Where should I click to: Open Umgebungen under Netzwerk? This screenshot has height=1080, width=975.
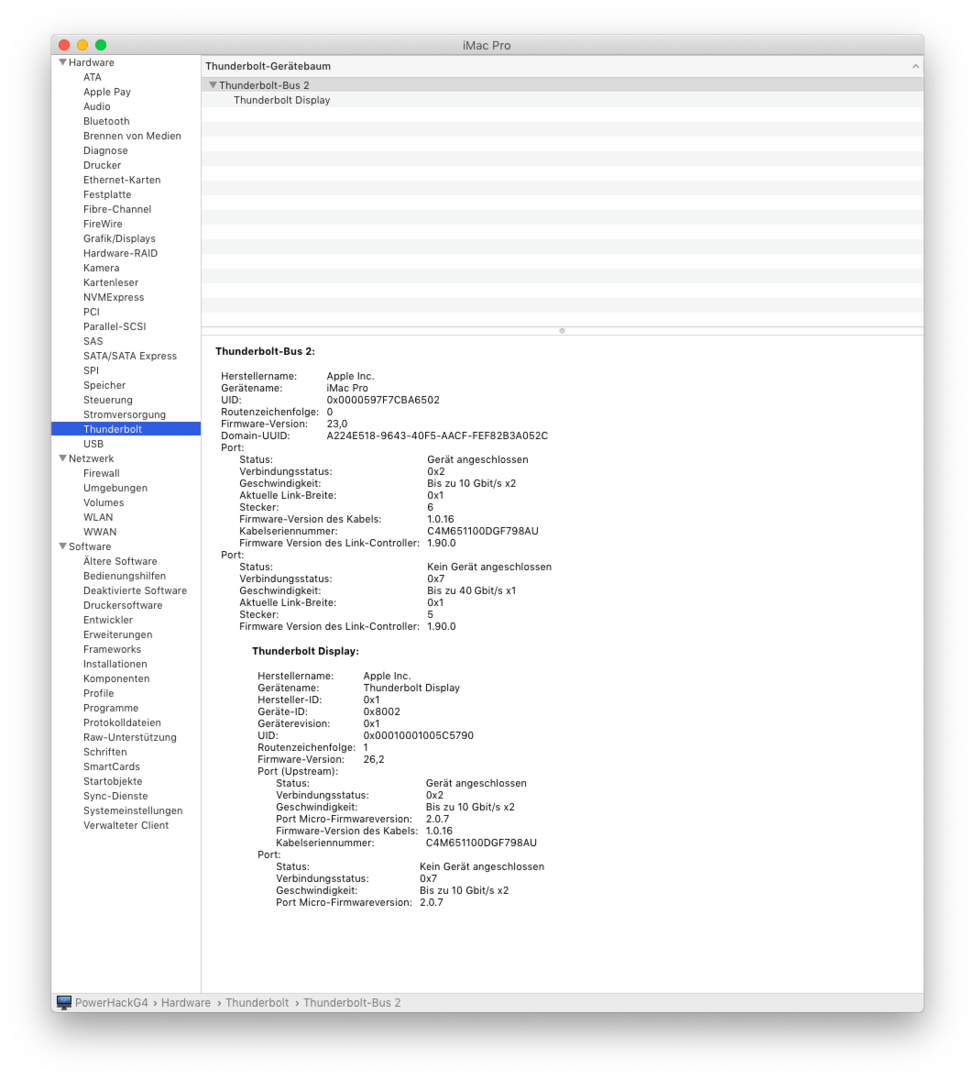tap(115, 488)
